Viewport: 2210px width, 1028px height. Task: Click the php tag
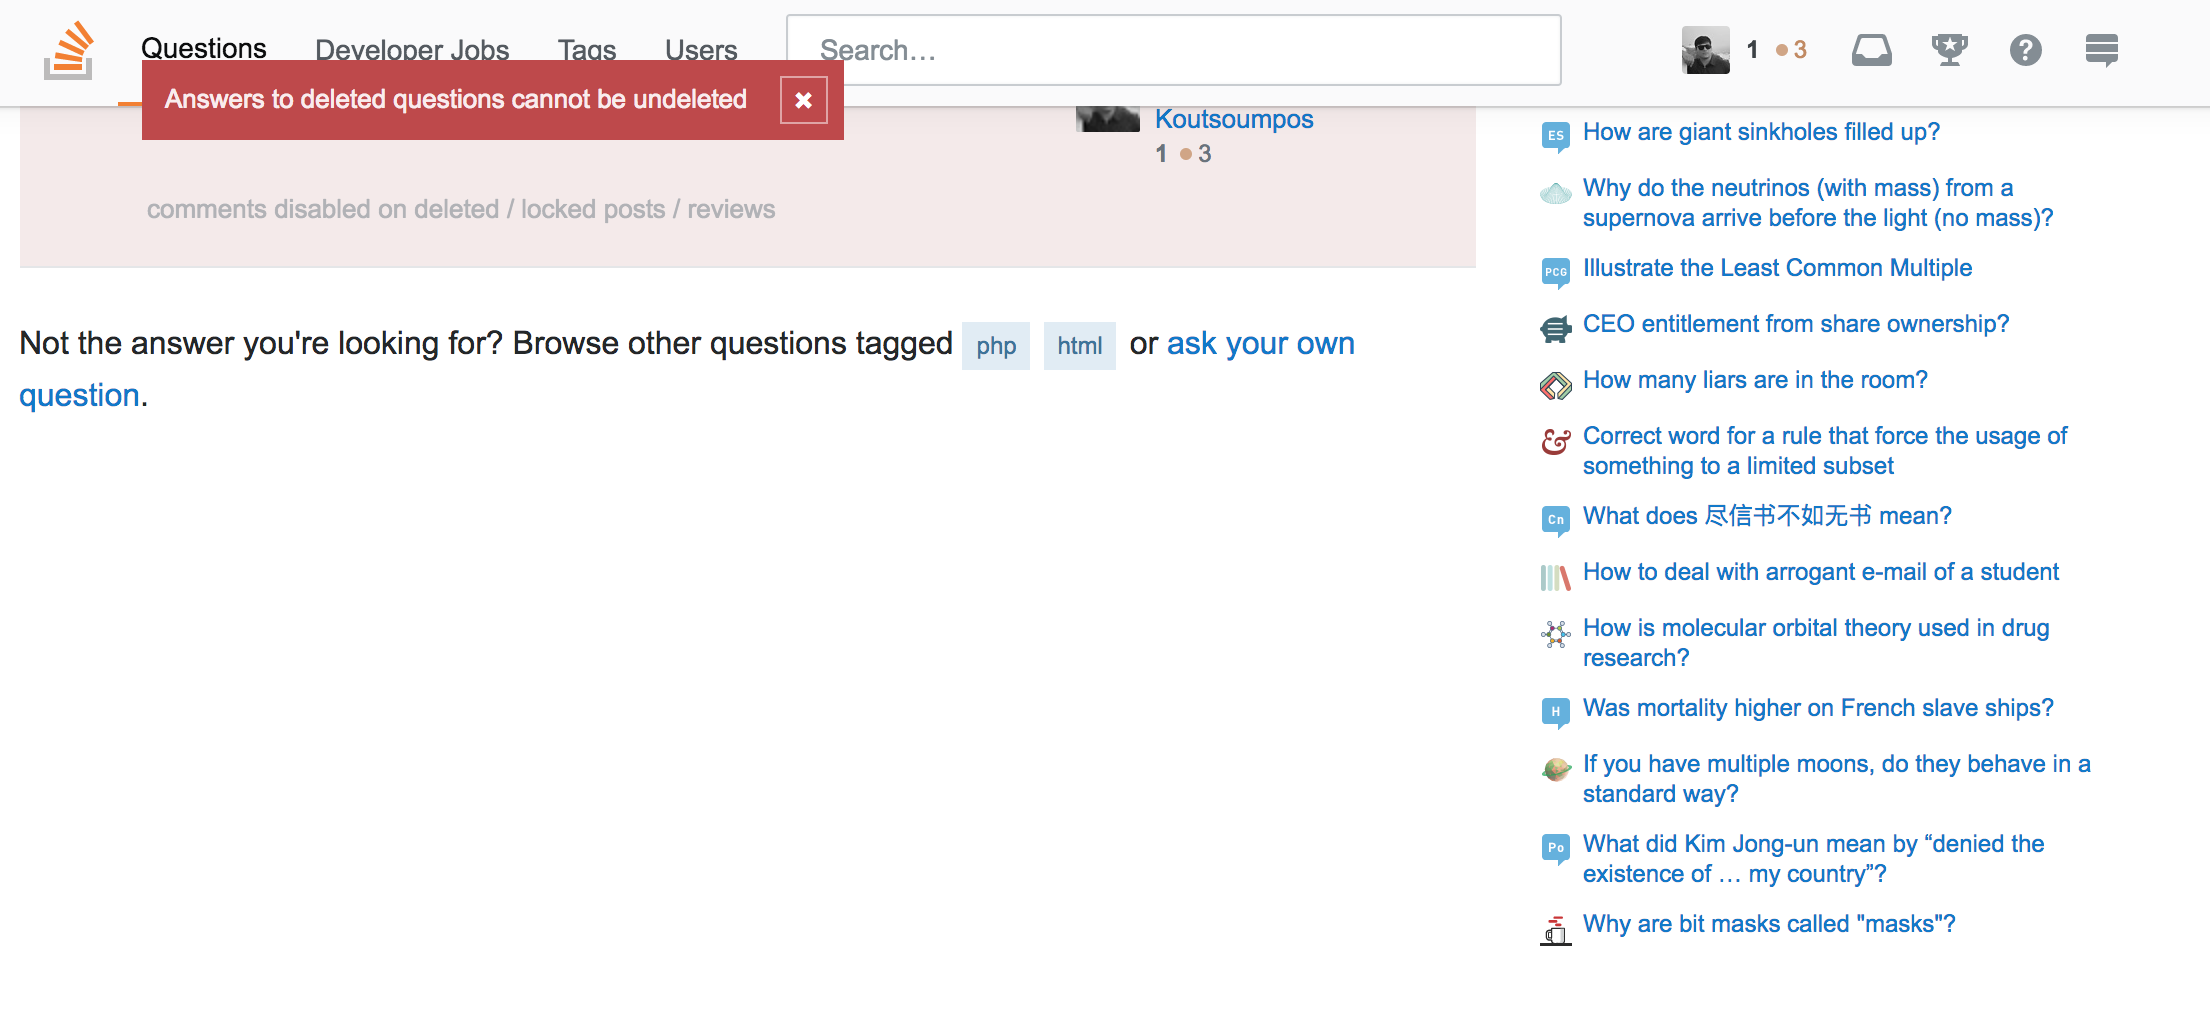click(996, 346)
